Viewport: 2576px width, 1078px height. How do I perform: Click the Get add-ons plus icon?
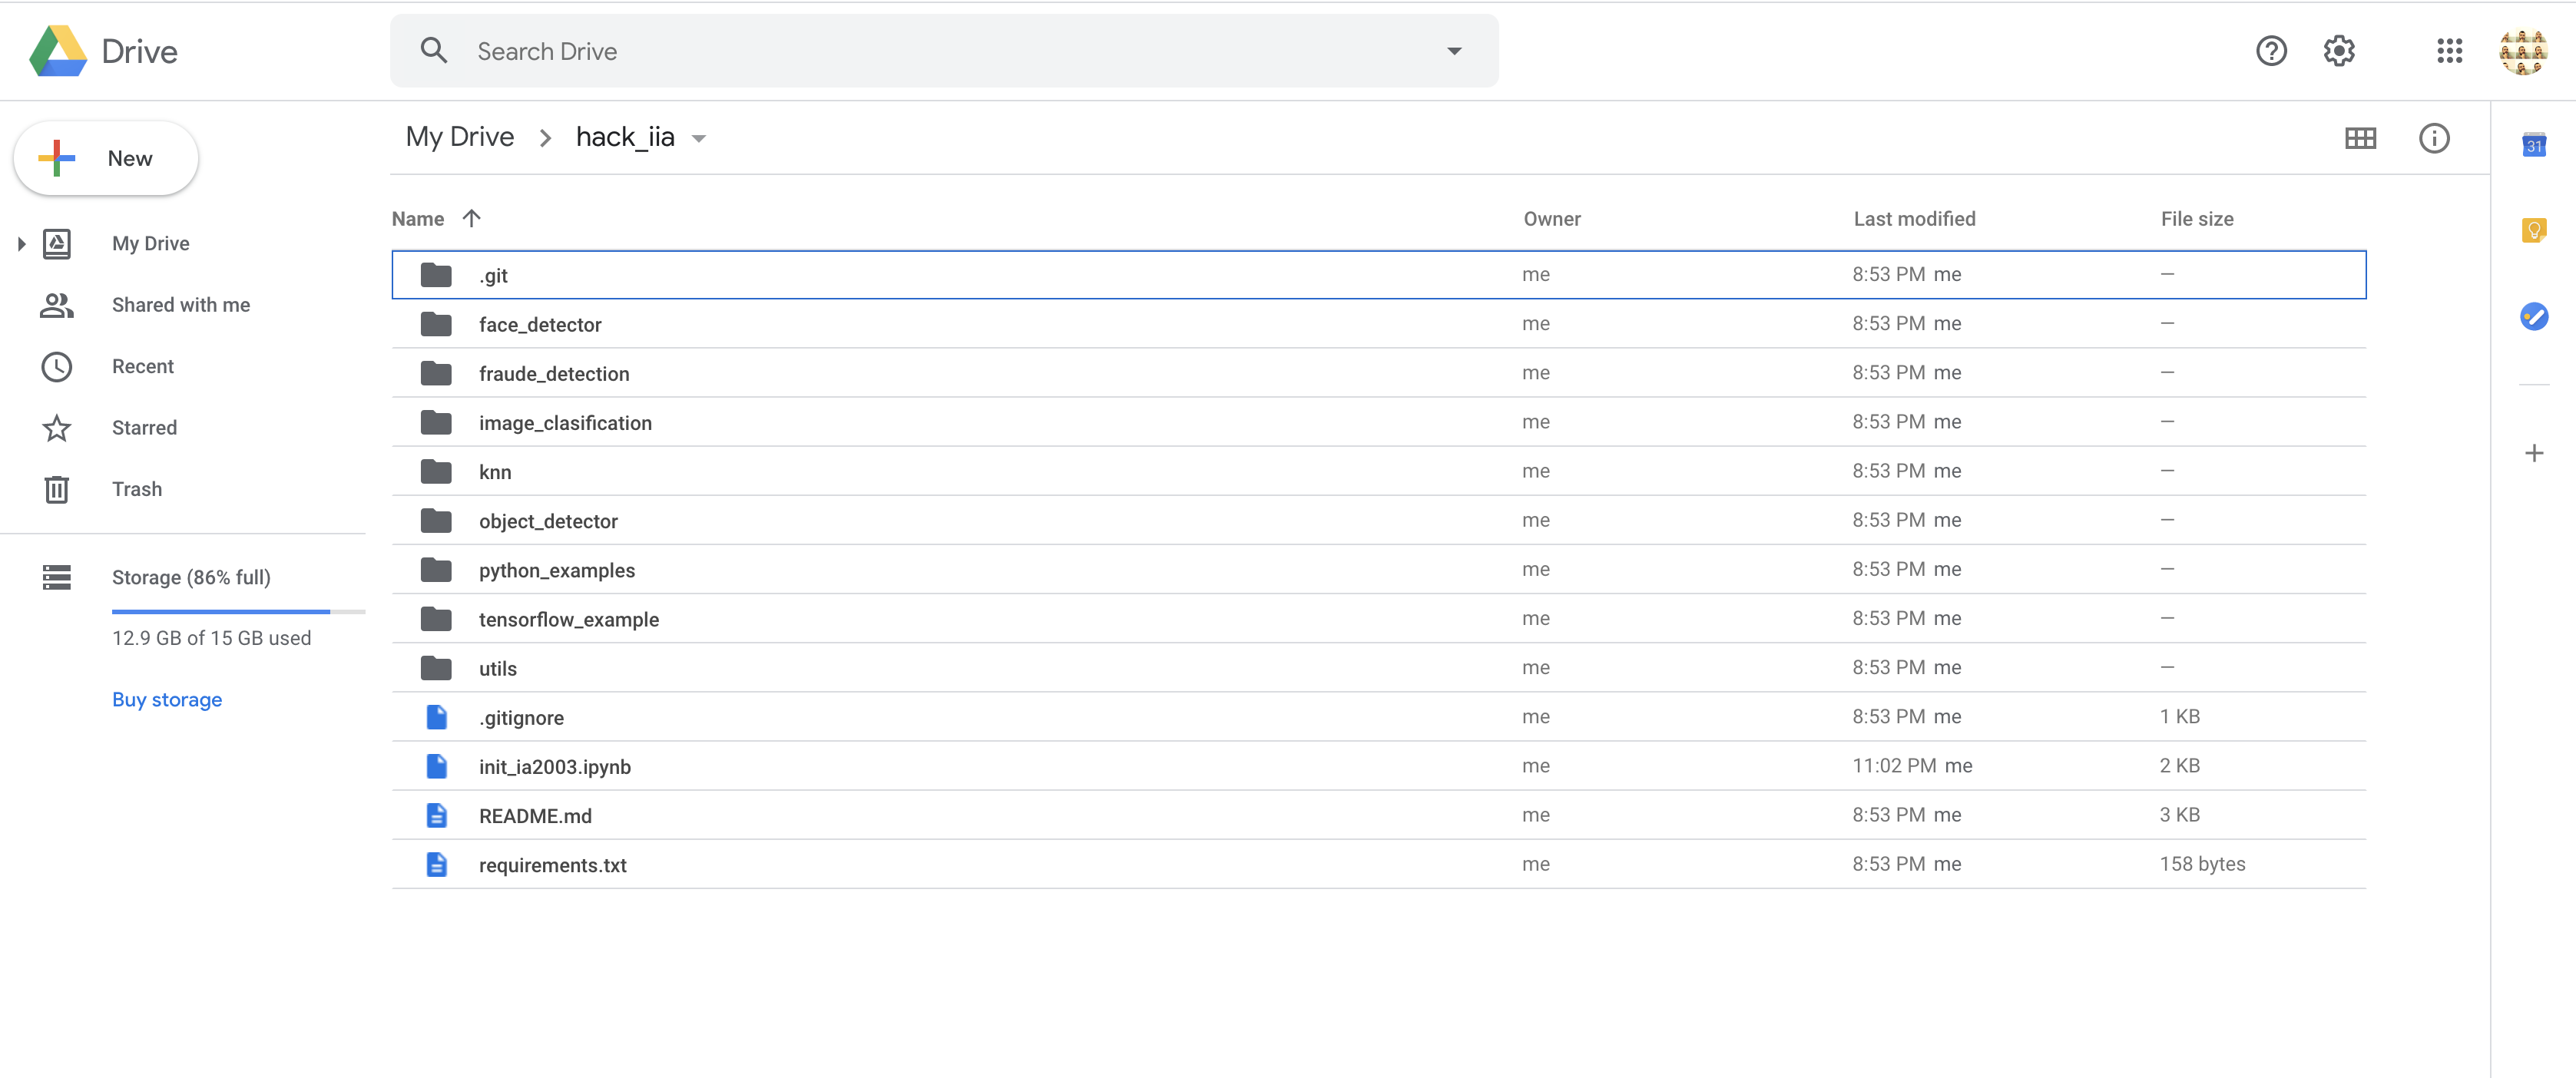(2533, 454)
